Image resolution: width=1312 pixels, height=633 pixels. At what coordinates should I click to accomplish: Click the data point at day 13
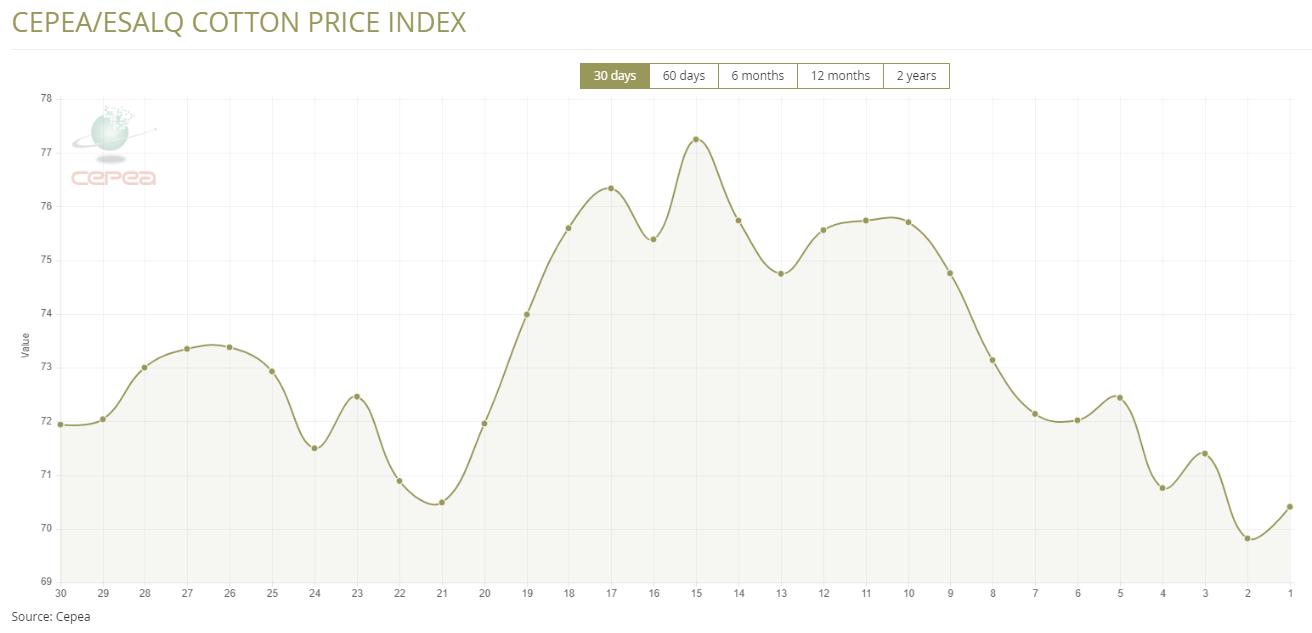point(781,274)
